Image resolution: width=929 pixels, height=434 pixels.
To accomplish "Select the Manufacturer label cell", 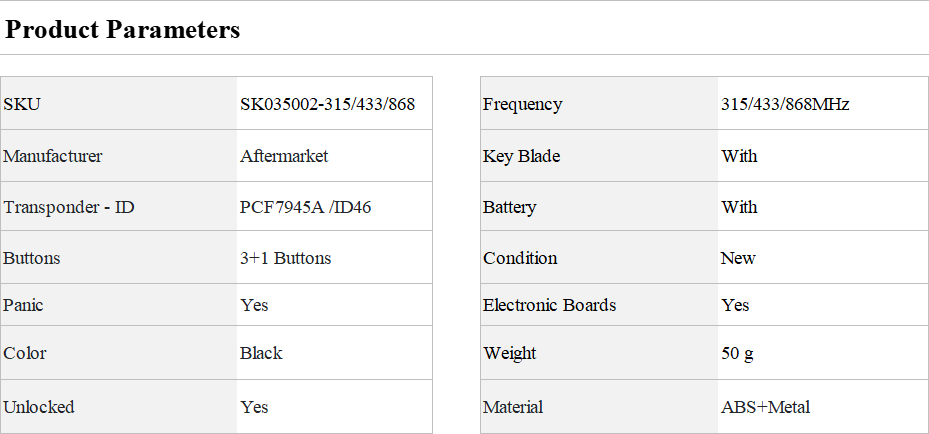I will 118,156.
